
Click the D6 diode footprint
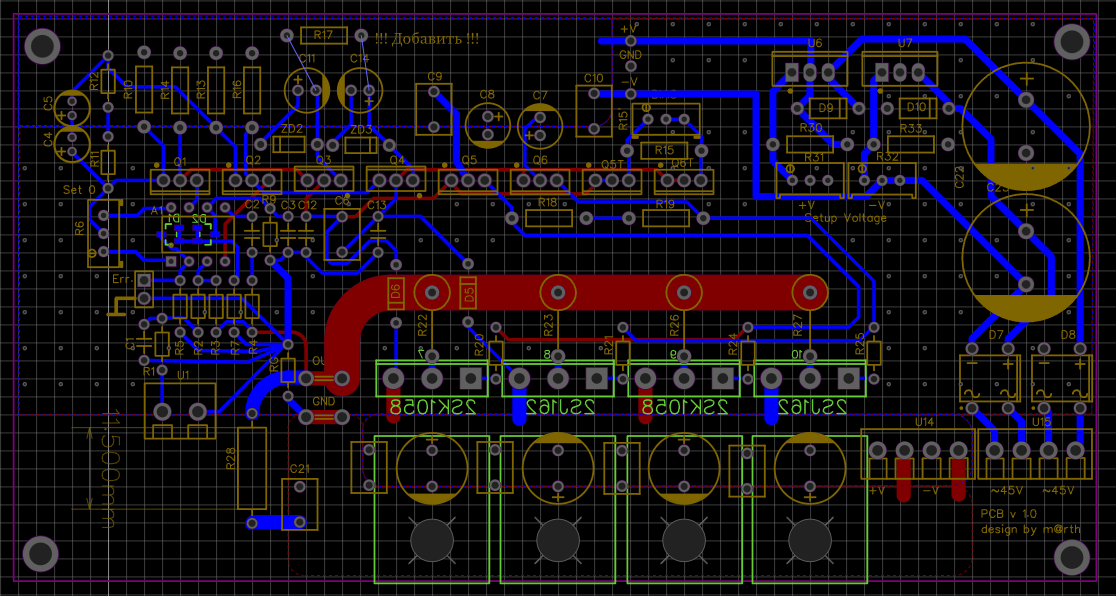[x=396, y=293]
